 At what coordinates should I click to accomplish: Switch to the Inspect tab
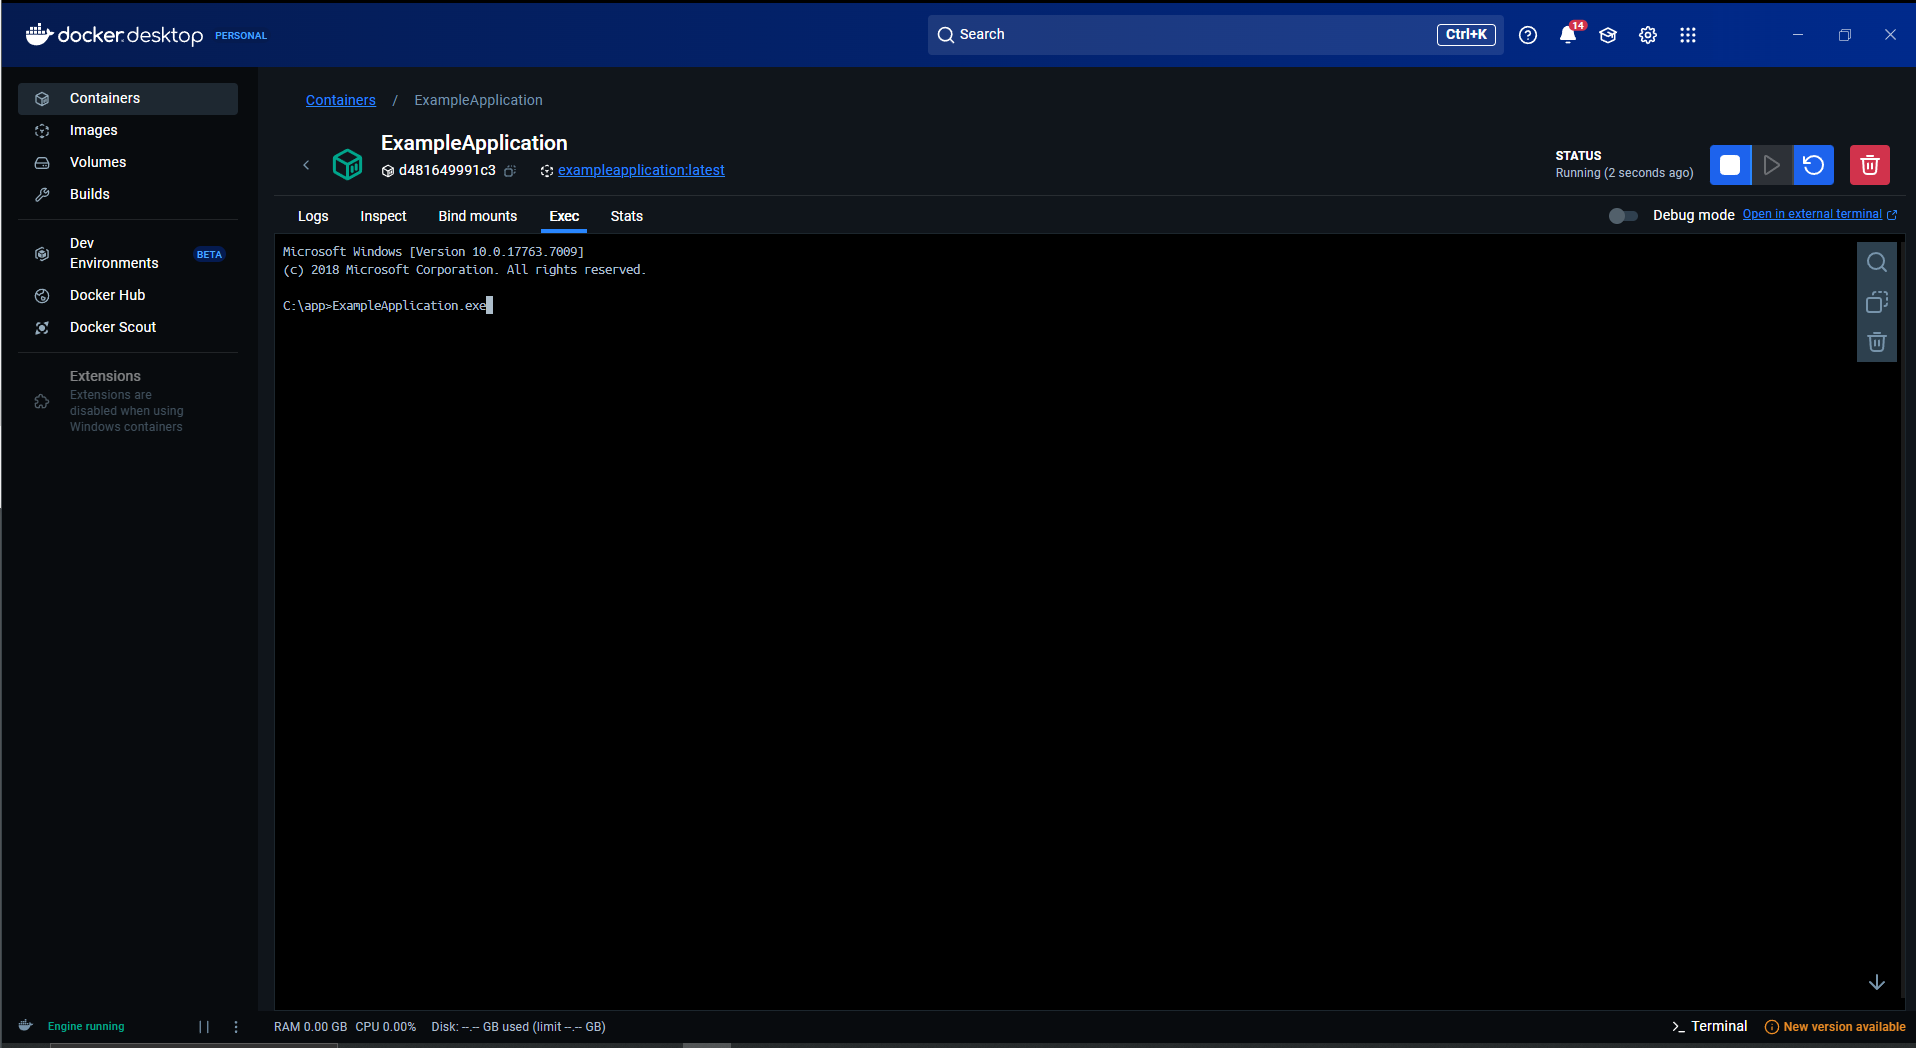tap(383, 216)
